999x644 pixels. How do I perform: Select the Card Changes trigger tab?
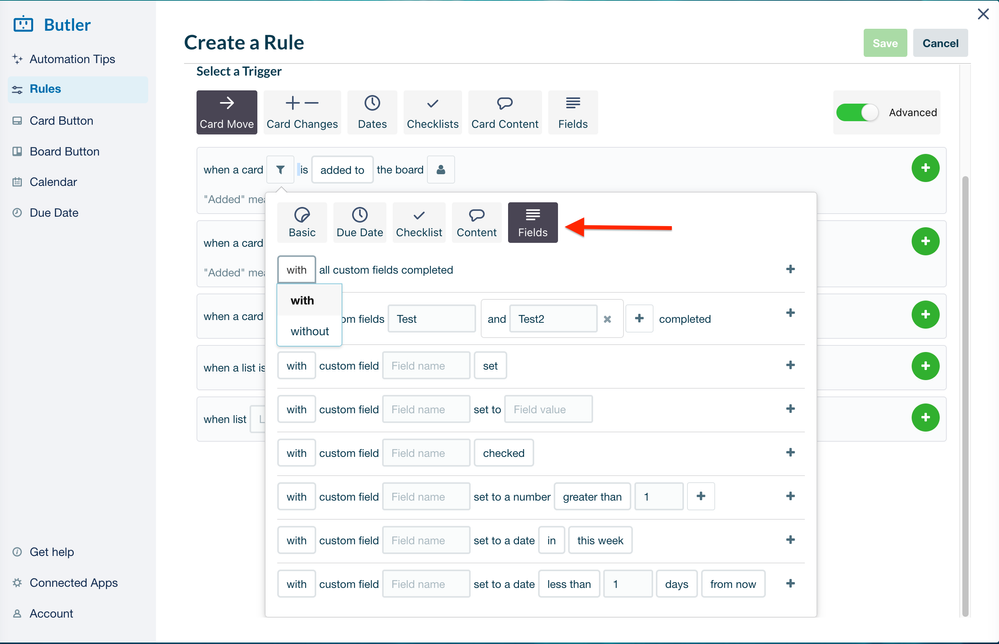point(302,112)
